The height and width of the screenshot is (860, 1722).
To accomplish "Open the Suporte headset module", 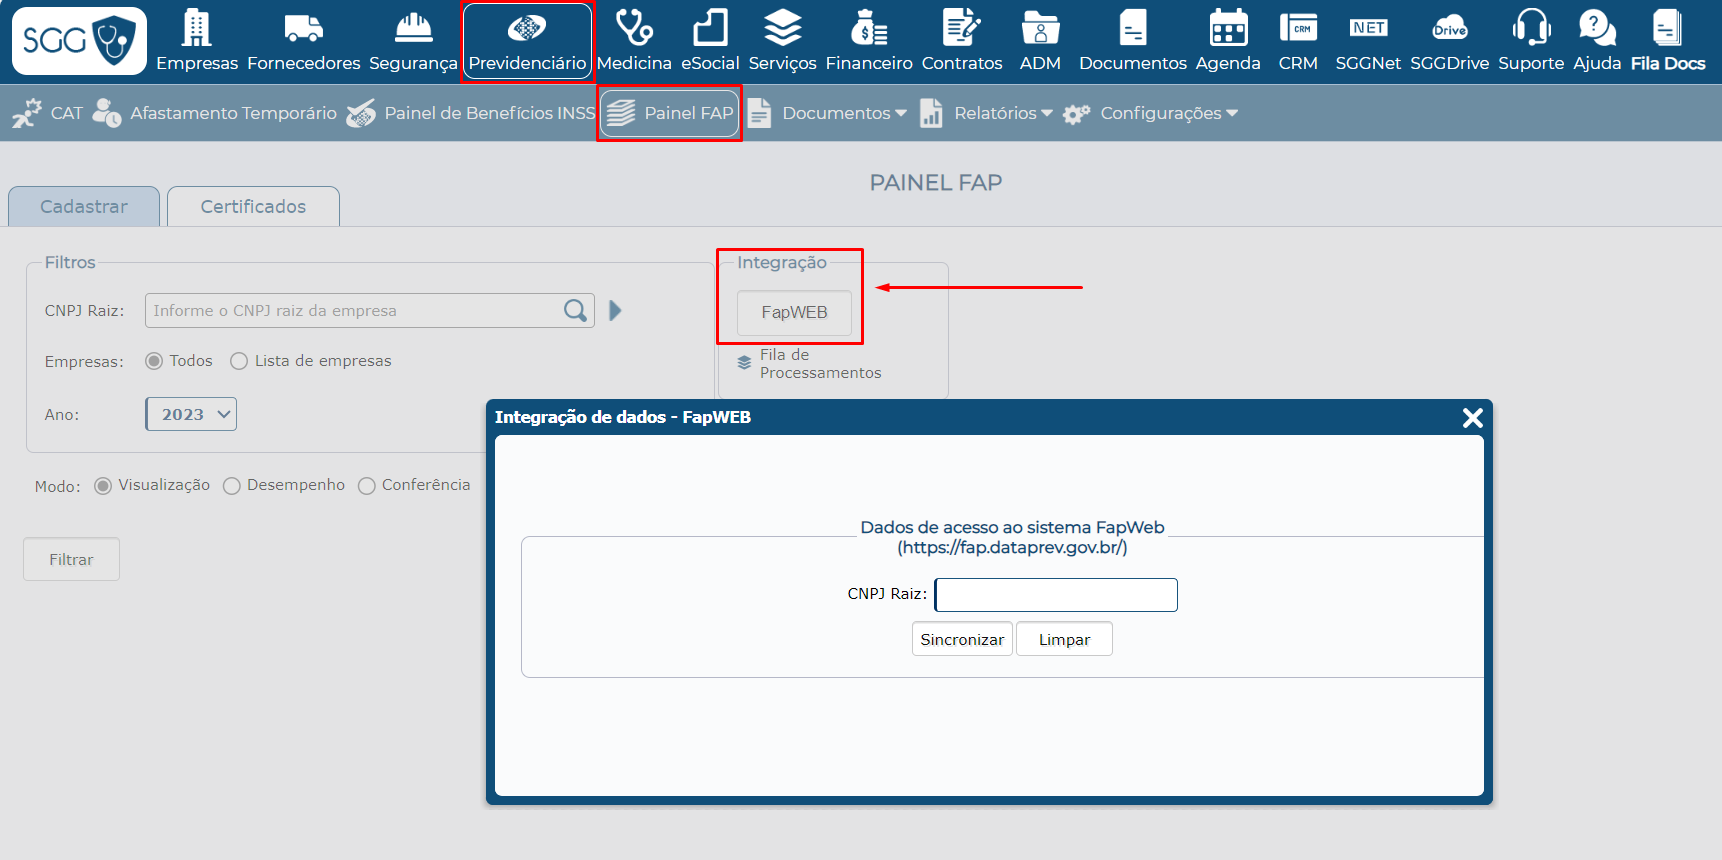I will (x=1531, y=41).
